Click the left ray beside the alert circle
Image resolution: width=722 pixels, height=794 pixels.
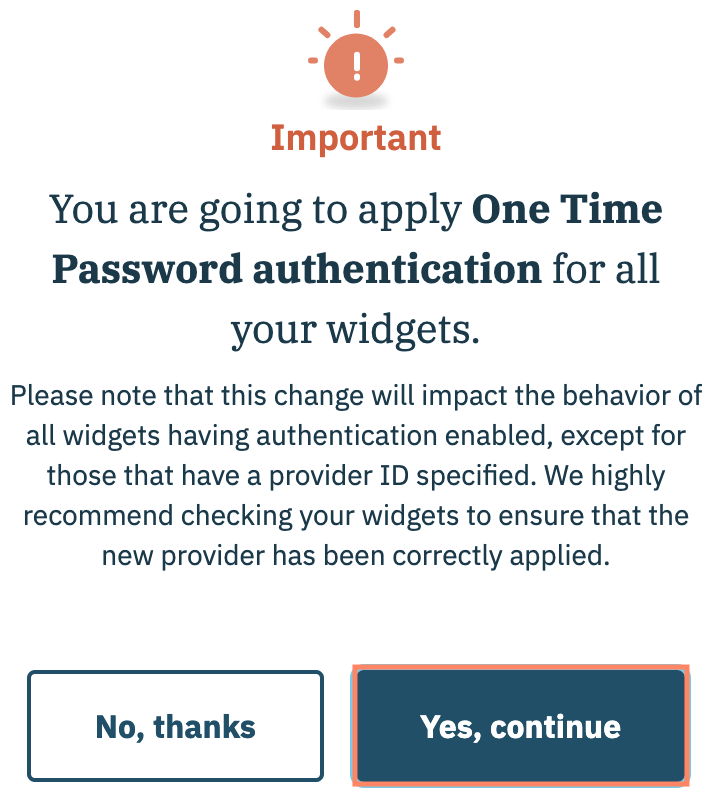313,60
